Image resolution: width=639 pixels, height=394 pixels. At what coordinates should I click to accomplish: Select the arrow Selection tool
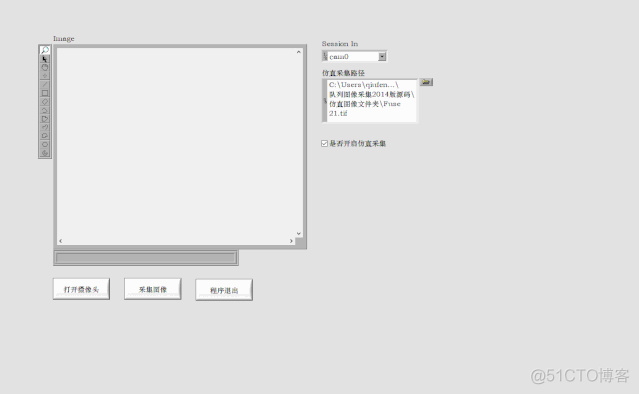tap(45, 59)
